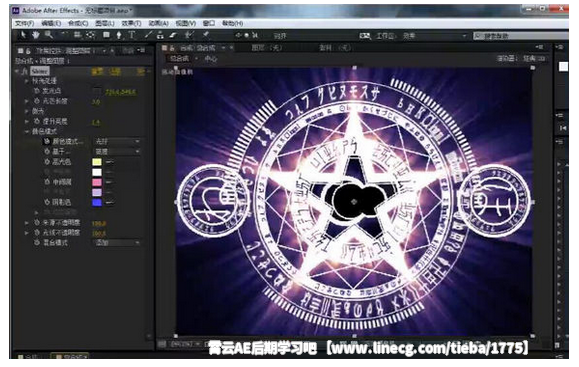Click the view axis mode icon
The height and width of the screenshot is (367, 579).
[x=255, y=35]
